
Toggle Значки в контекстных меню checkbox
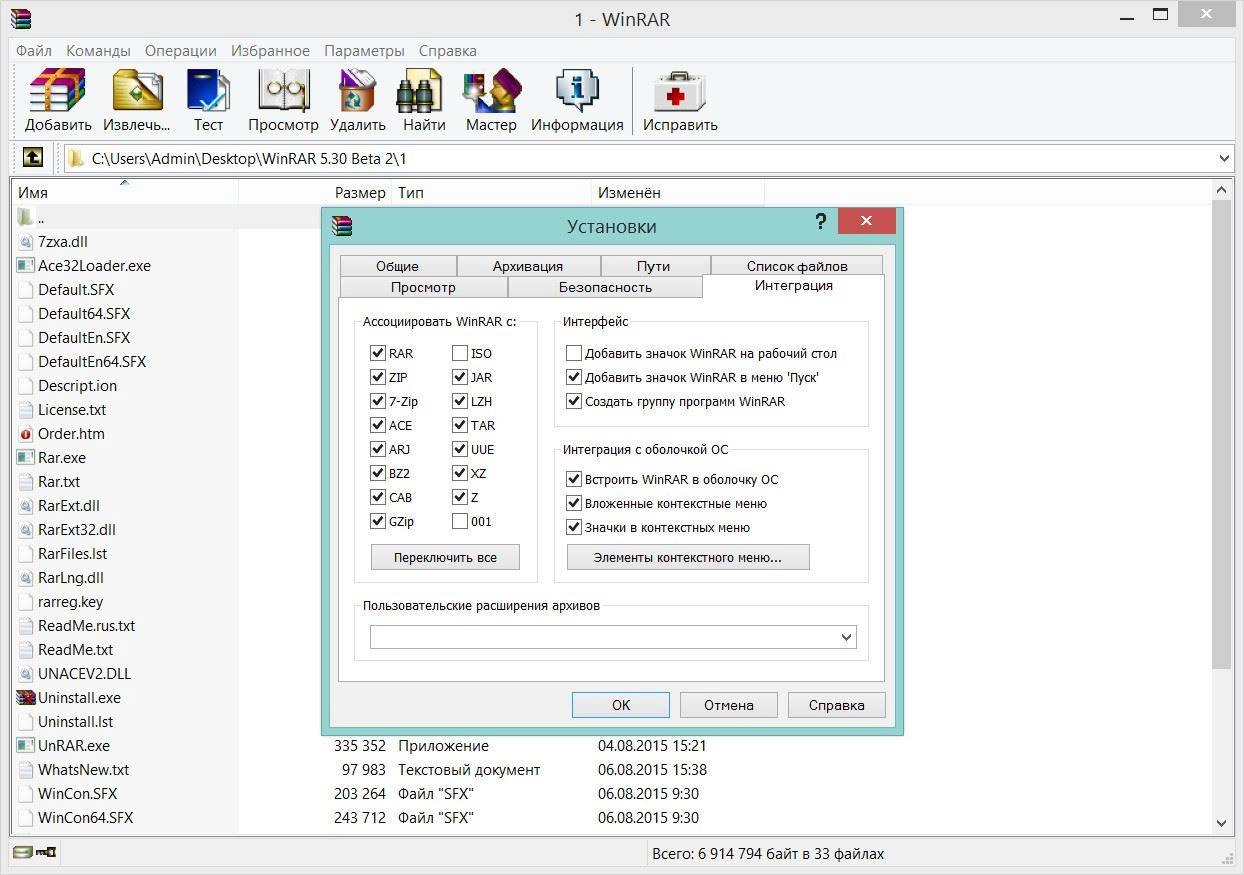574,527
